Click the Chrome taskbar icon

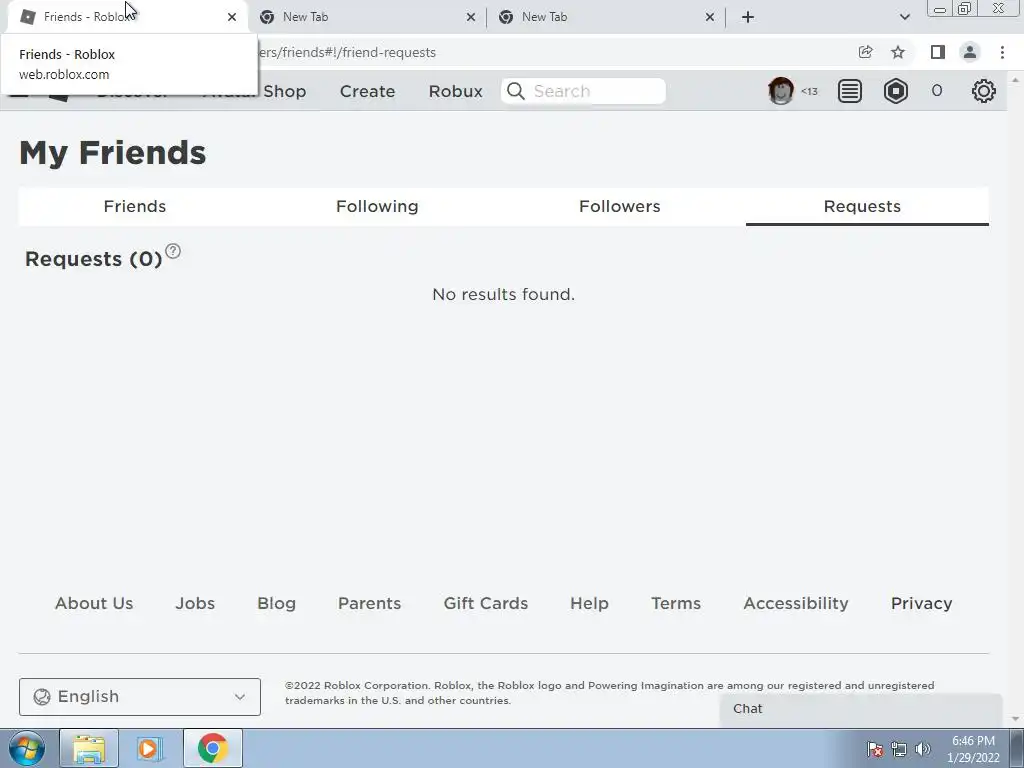click(x=213, y=748)
